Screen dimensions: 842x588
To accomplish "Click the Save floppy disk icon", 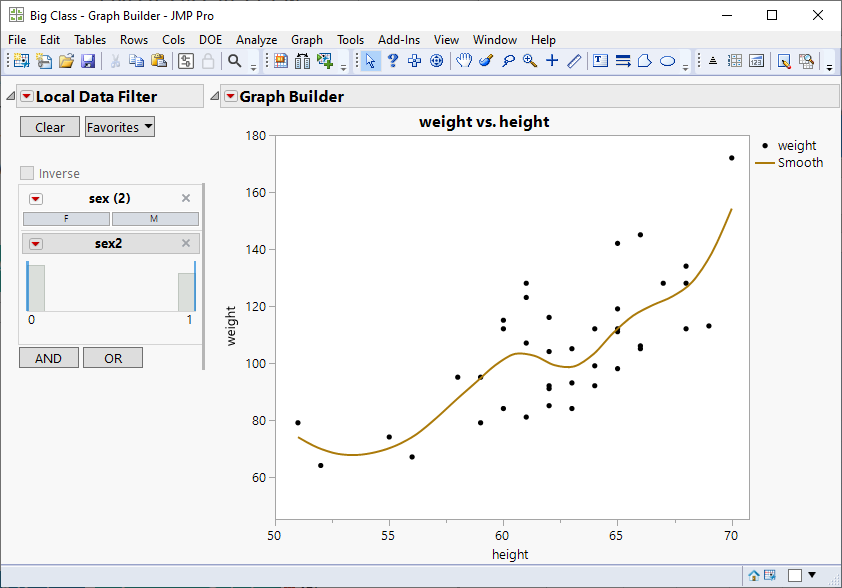I will coord(88,61).
